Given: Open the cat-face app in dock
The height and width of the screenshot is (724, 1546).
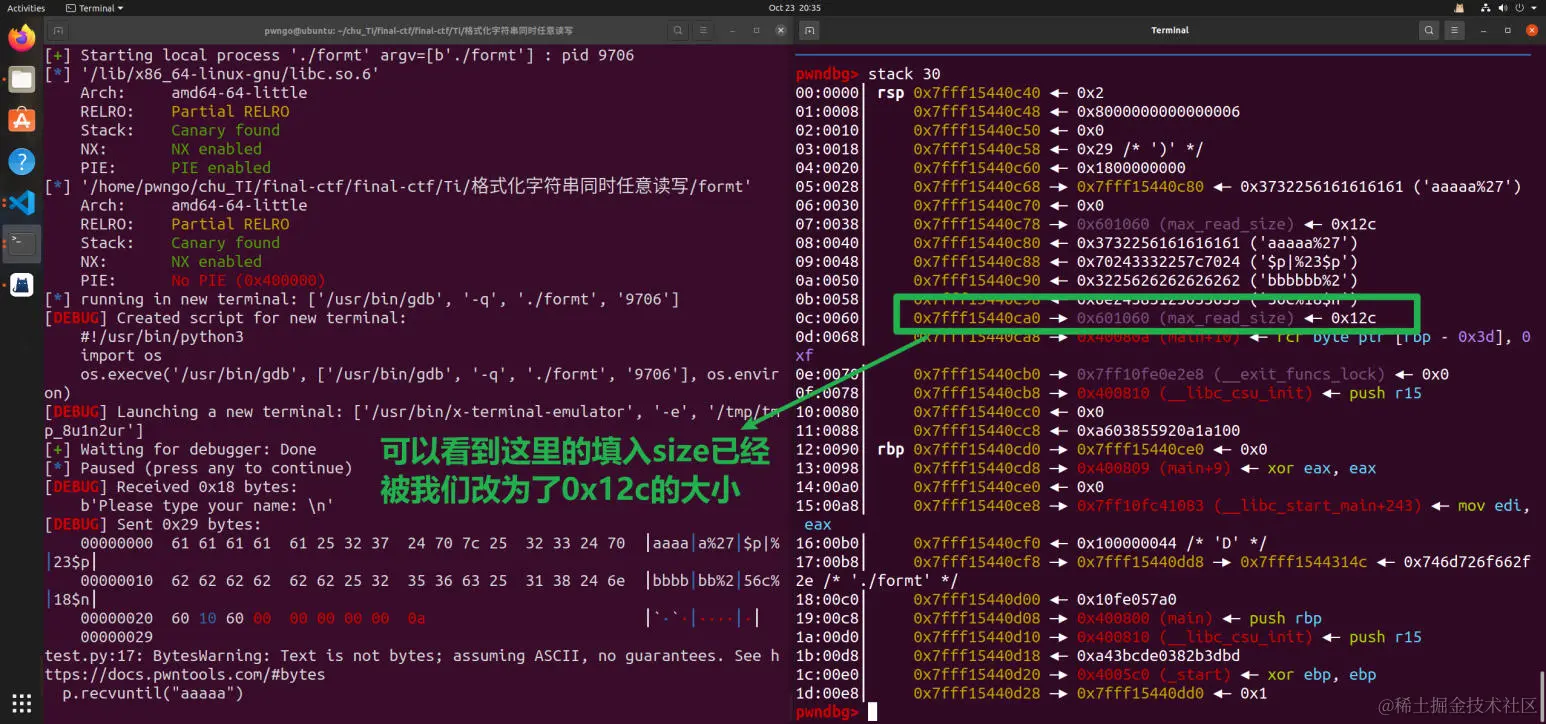Looking at the screenshot, I should tap(21, 285).
